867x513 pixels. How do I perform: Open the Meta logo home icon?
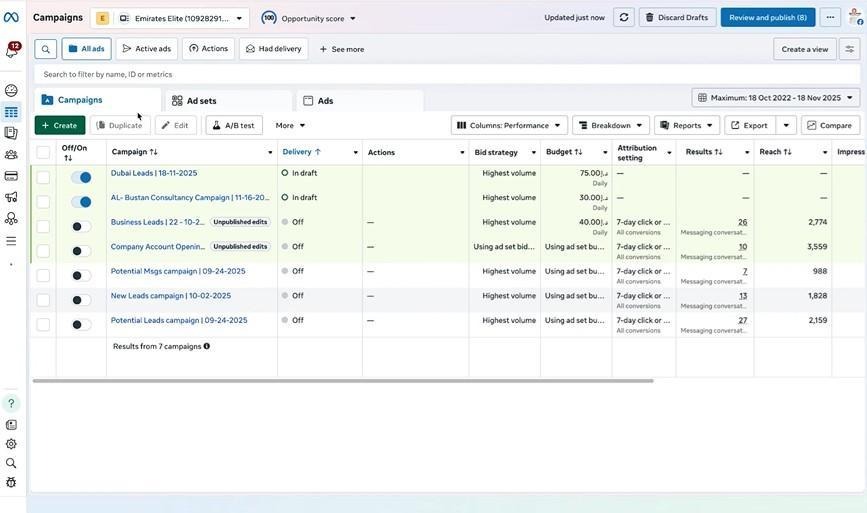pos(11,17)
